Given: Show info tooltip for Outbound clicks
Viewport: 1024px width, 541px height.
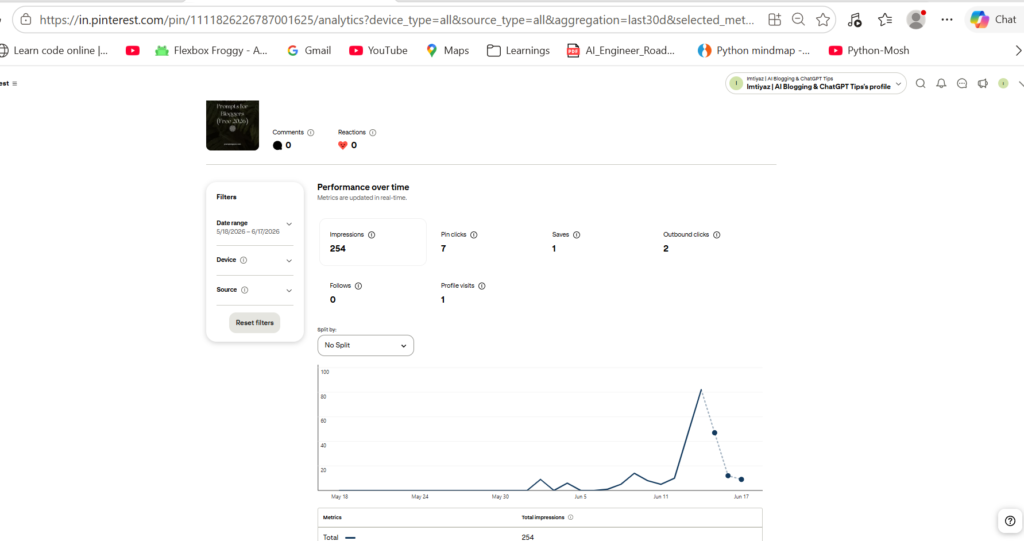Looking at the screenshot, I should point(717,235).
